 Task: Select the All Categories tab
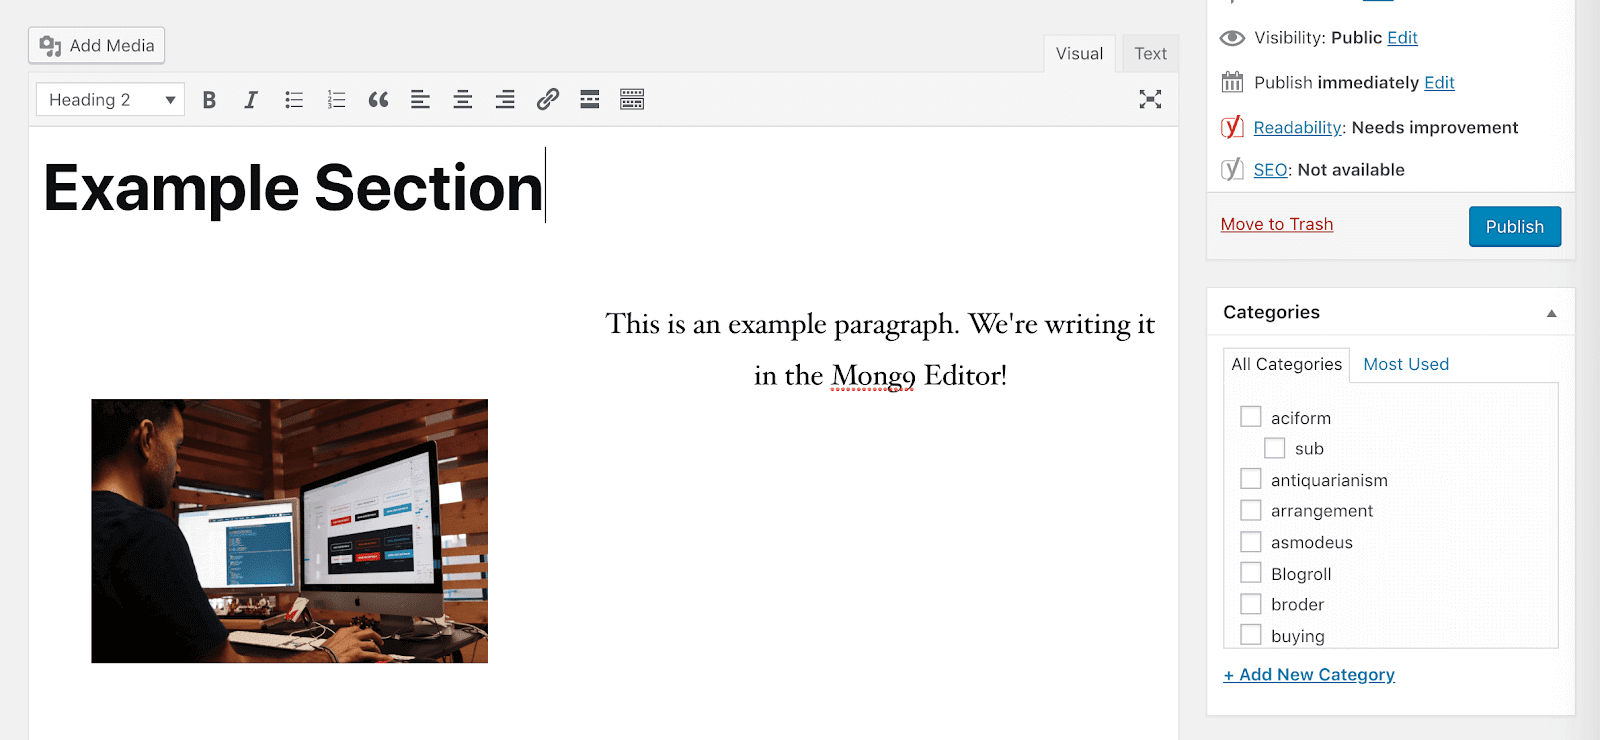pos(1287,365)
